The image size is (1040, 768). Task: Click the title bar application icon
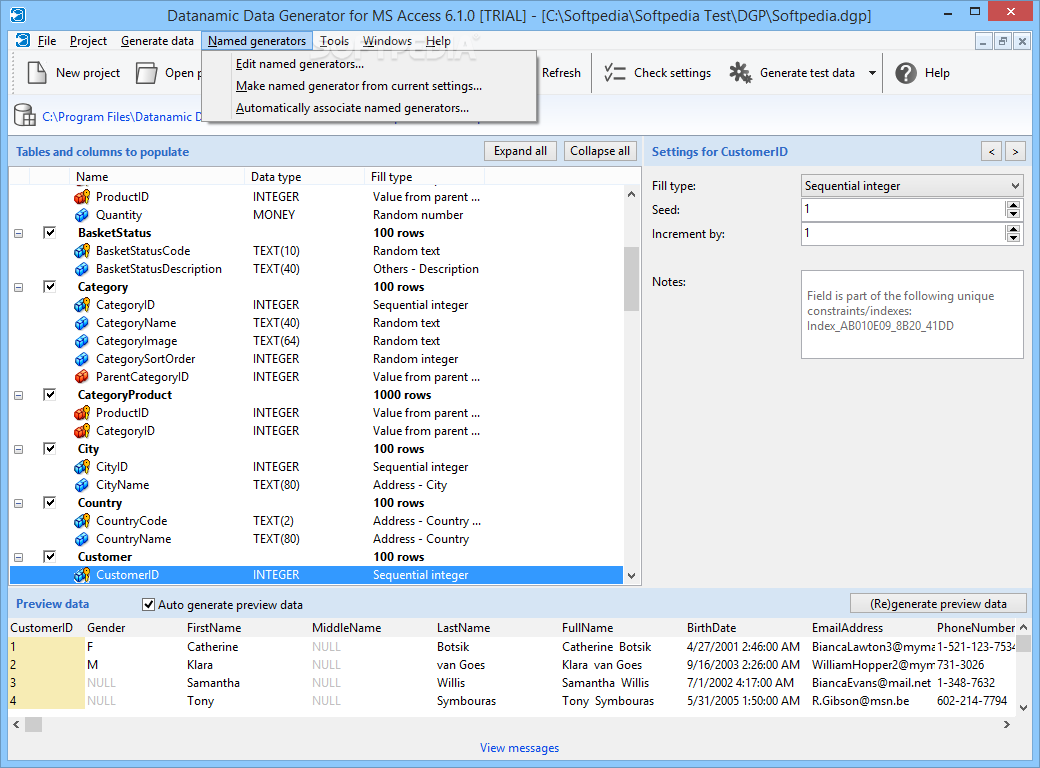pyautogui.click(x=18, y=14)
